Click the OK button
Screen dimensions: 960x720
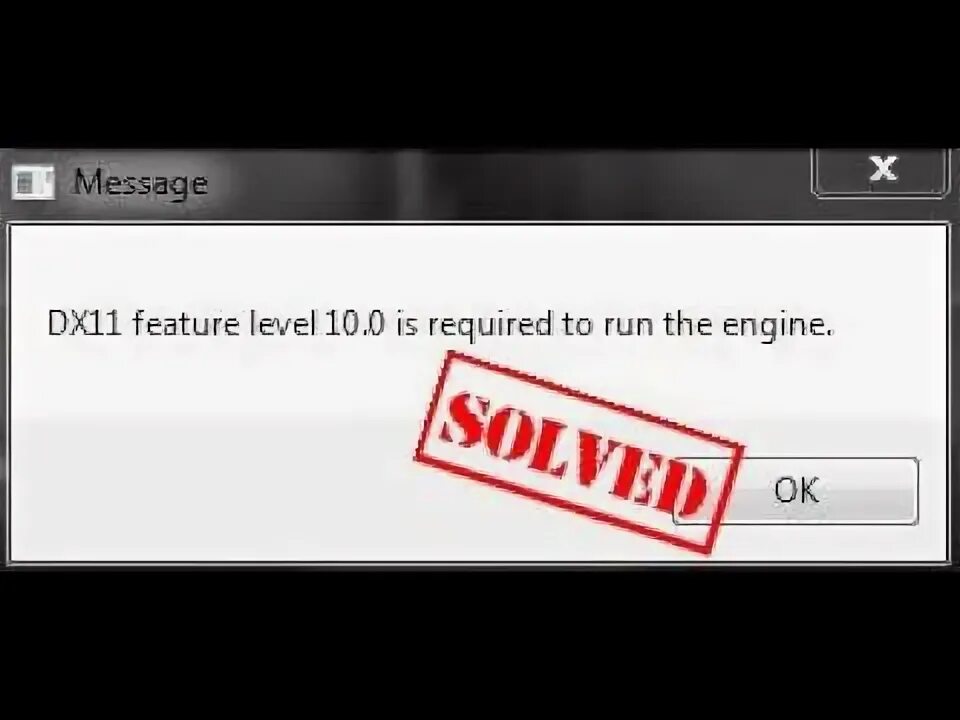795,491
